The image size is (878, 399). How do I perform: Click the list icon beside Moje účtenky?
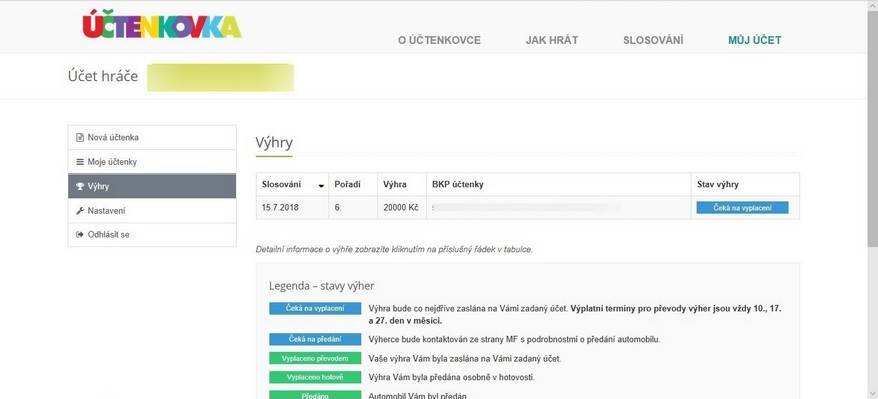tap(80, 162)
